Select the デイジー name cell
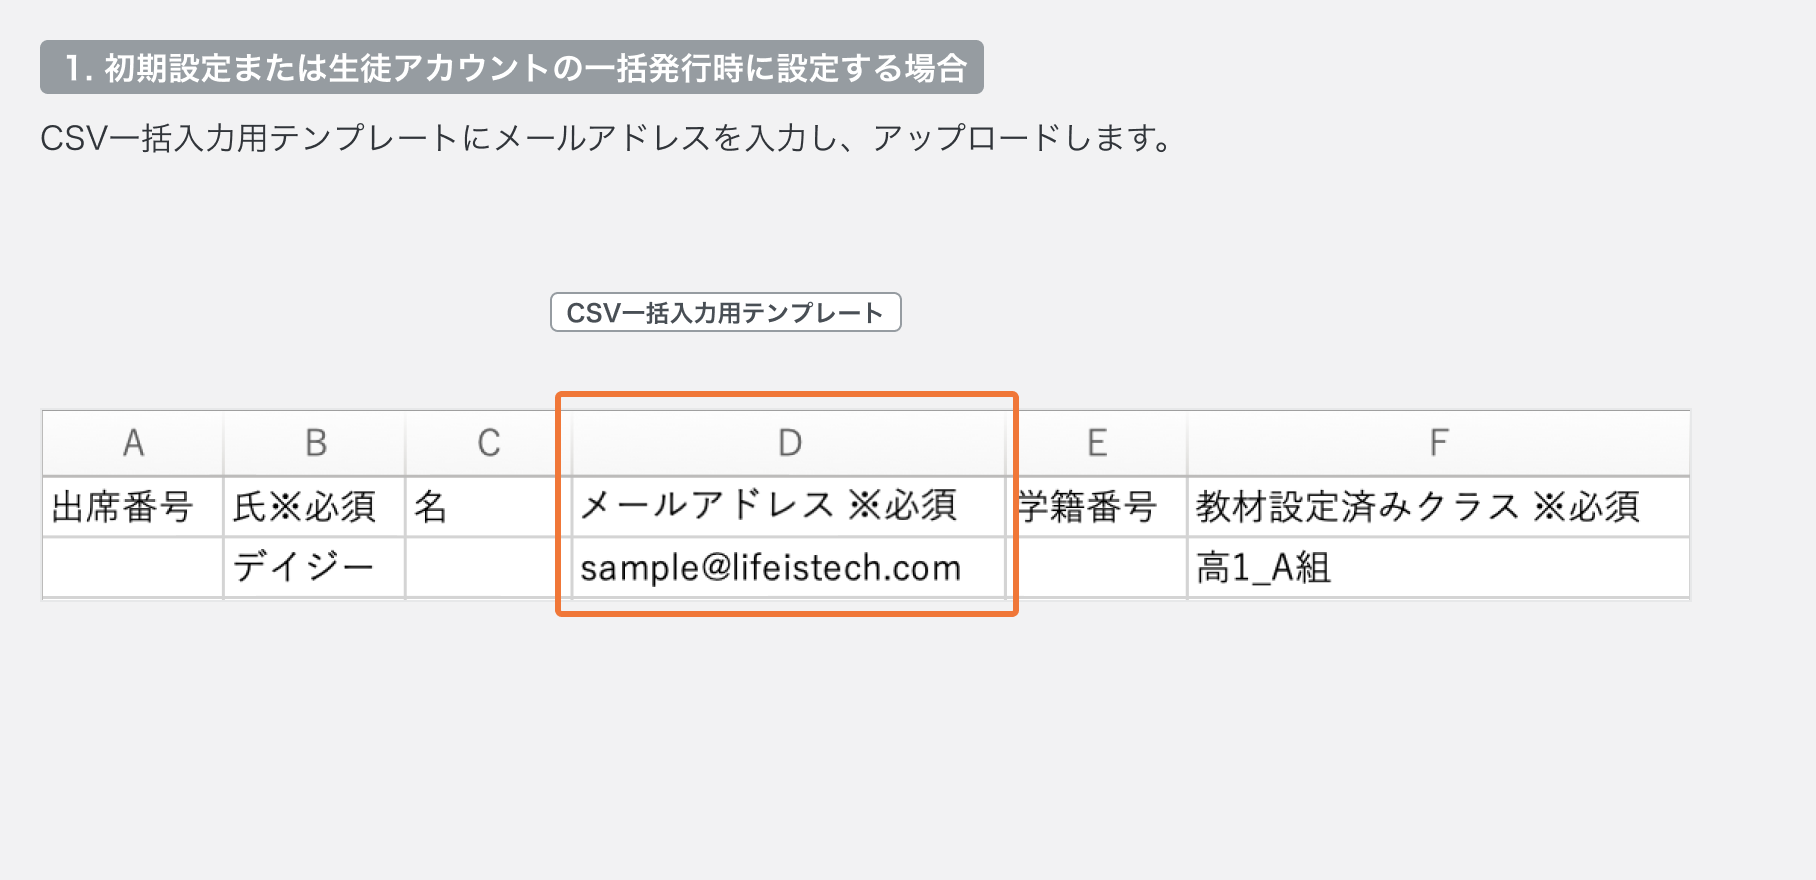This screenshot has width=1816, height=880. [x=304, y=568]
